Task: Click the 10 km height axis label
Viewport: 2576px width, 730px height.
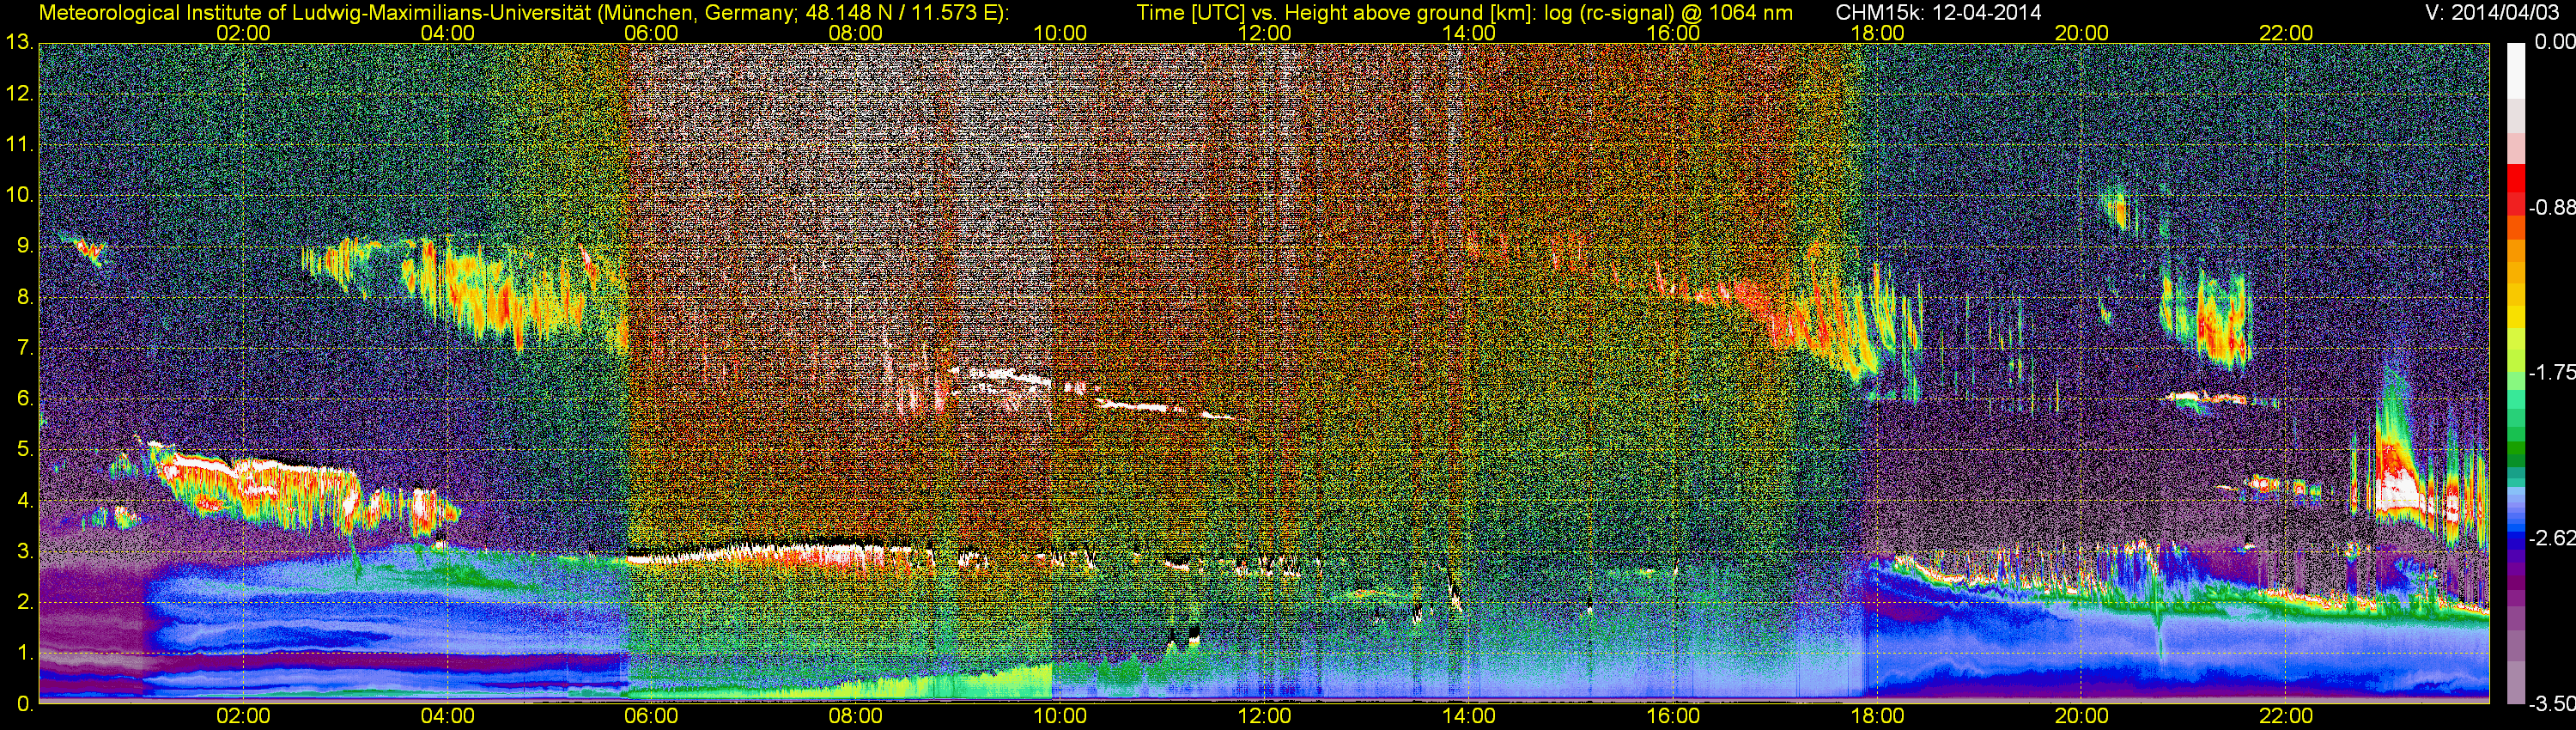Action: [x=19, y=195]
